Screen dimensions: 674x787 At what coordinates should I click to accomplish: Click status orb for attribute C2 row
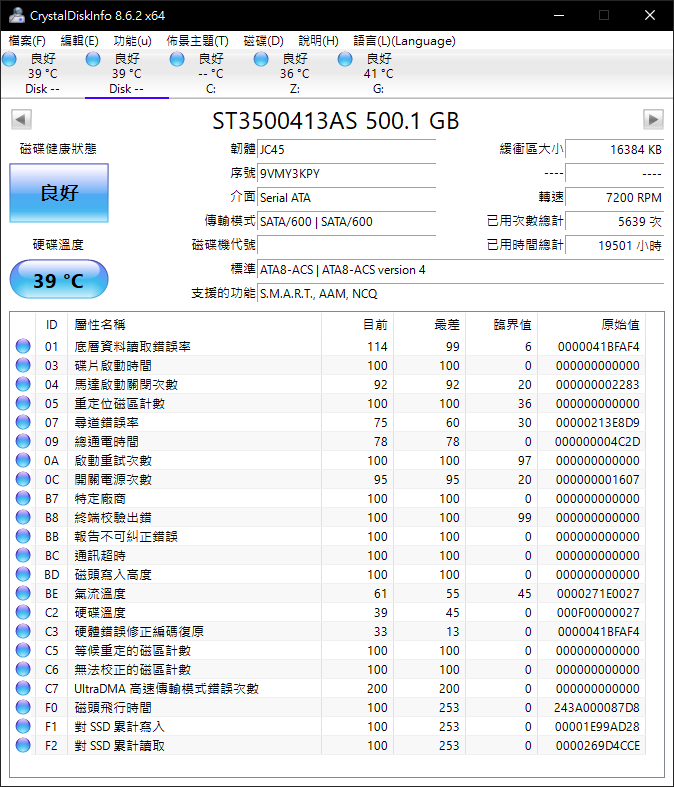[23, 612]
